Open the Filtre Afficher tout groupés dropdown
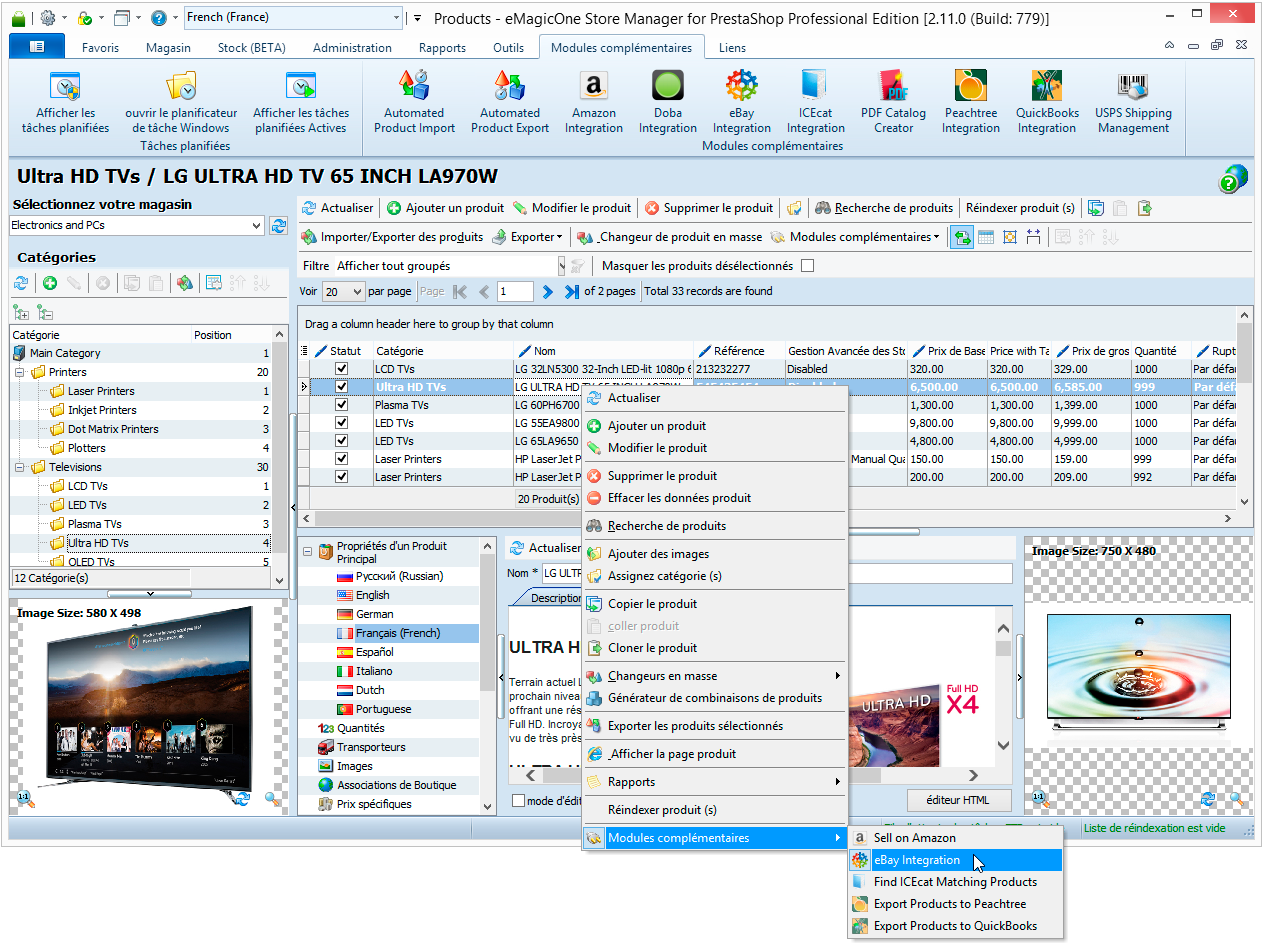1263x945 pixels. (x=561, y=266)
